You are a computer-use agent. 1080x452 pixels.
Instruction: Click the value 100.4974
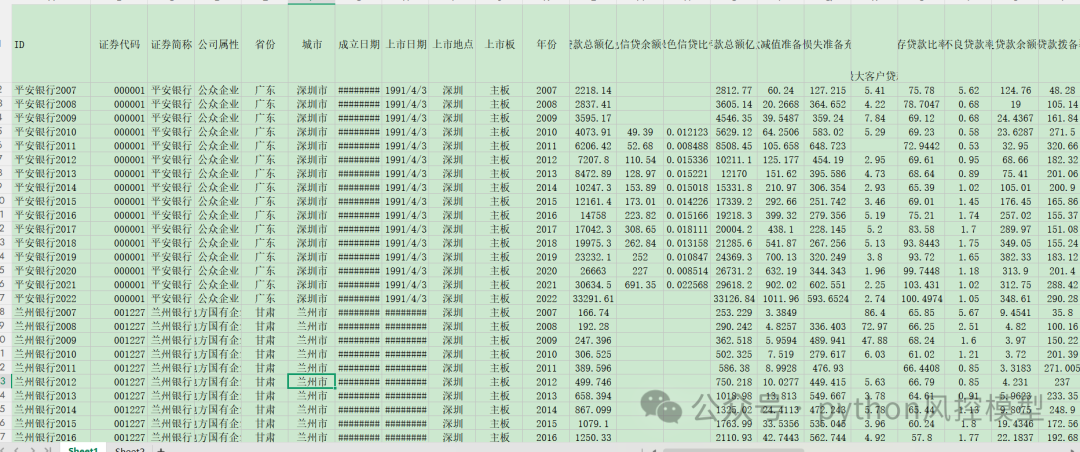pos(922,298)
